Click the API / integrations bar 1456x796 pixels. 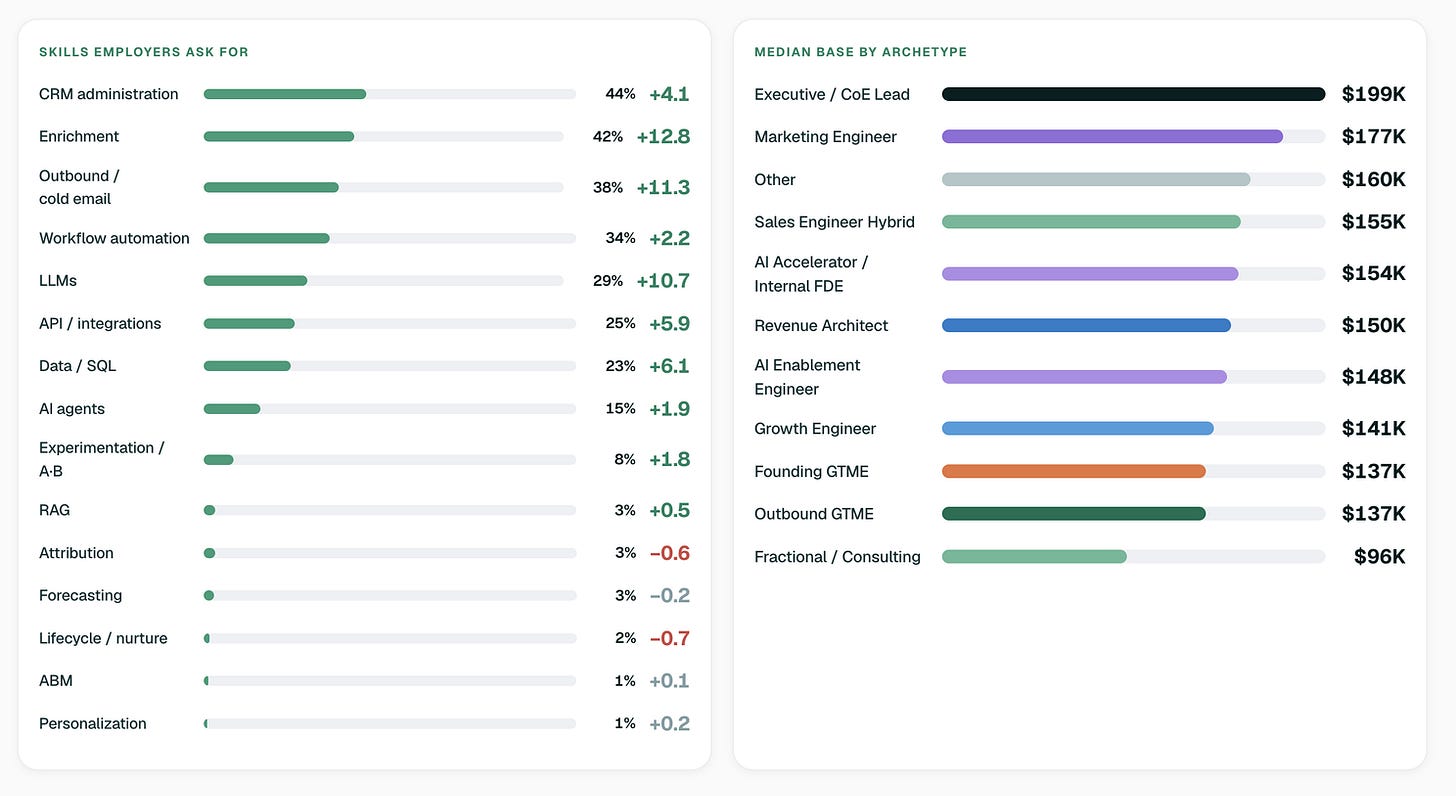tap(390, 324)
